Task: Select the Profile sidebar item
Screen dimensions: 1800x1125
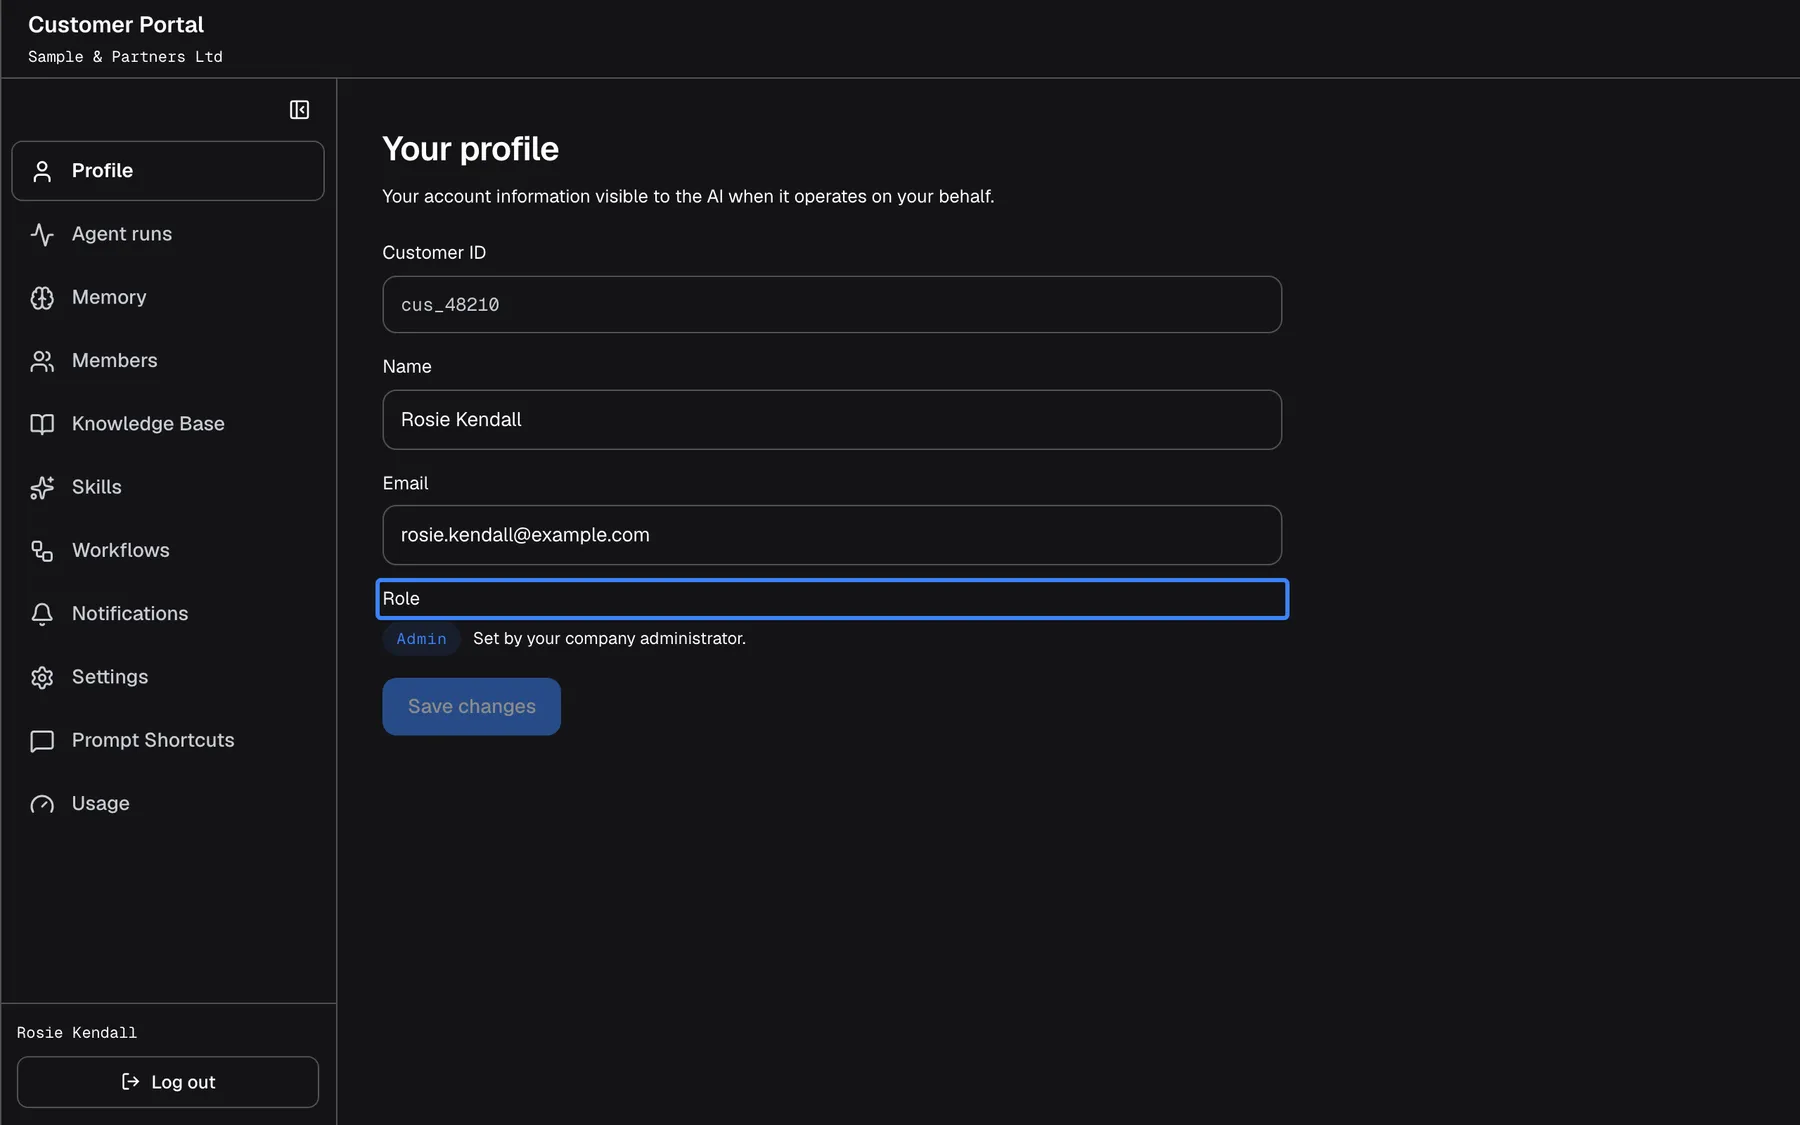Action: (168, 171)
